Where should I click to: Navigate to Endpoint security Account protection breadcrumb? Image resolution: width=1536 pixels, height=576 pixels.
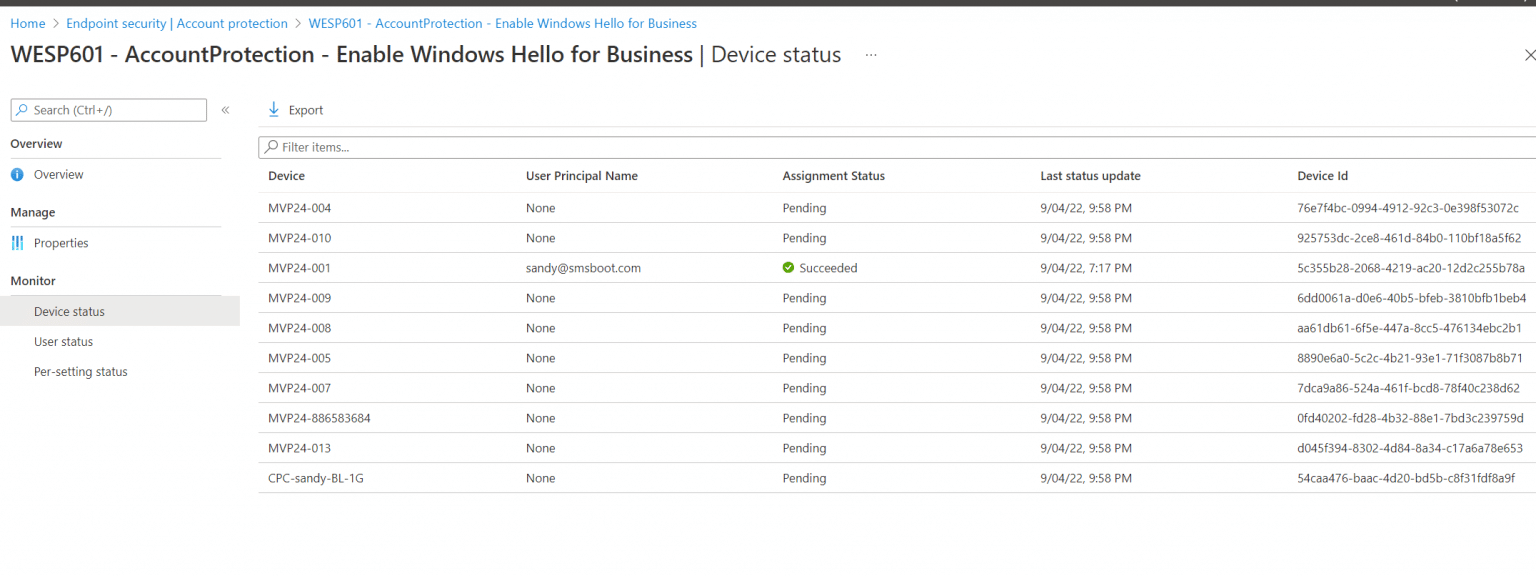(x=177, y=22)
